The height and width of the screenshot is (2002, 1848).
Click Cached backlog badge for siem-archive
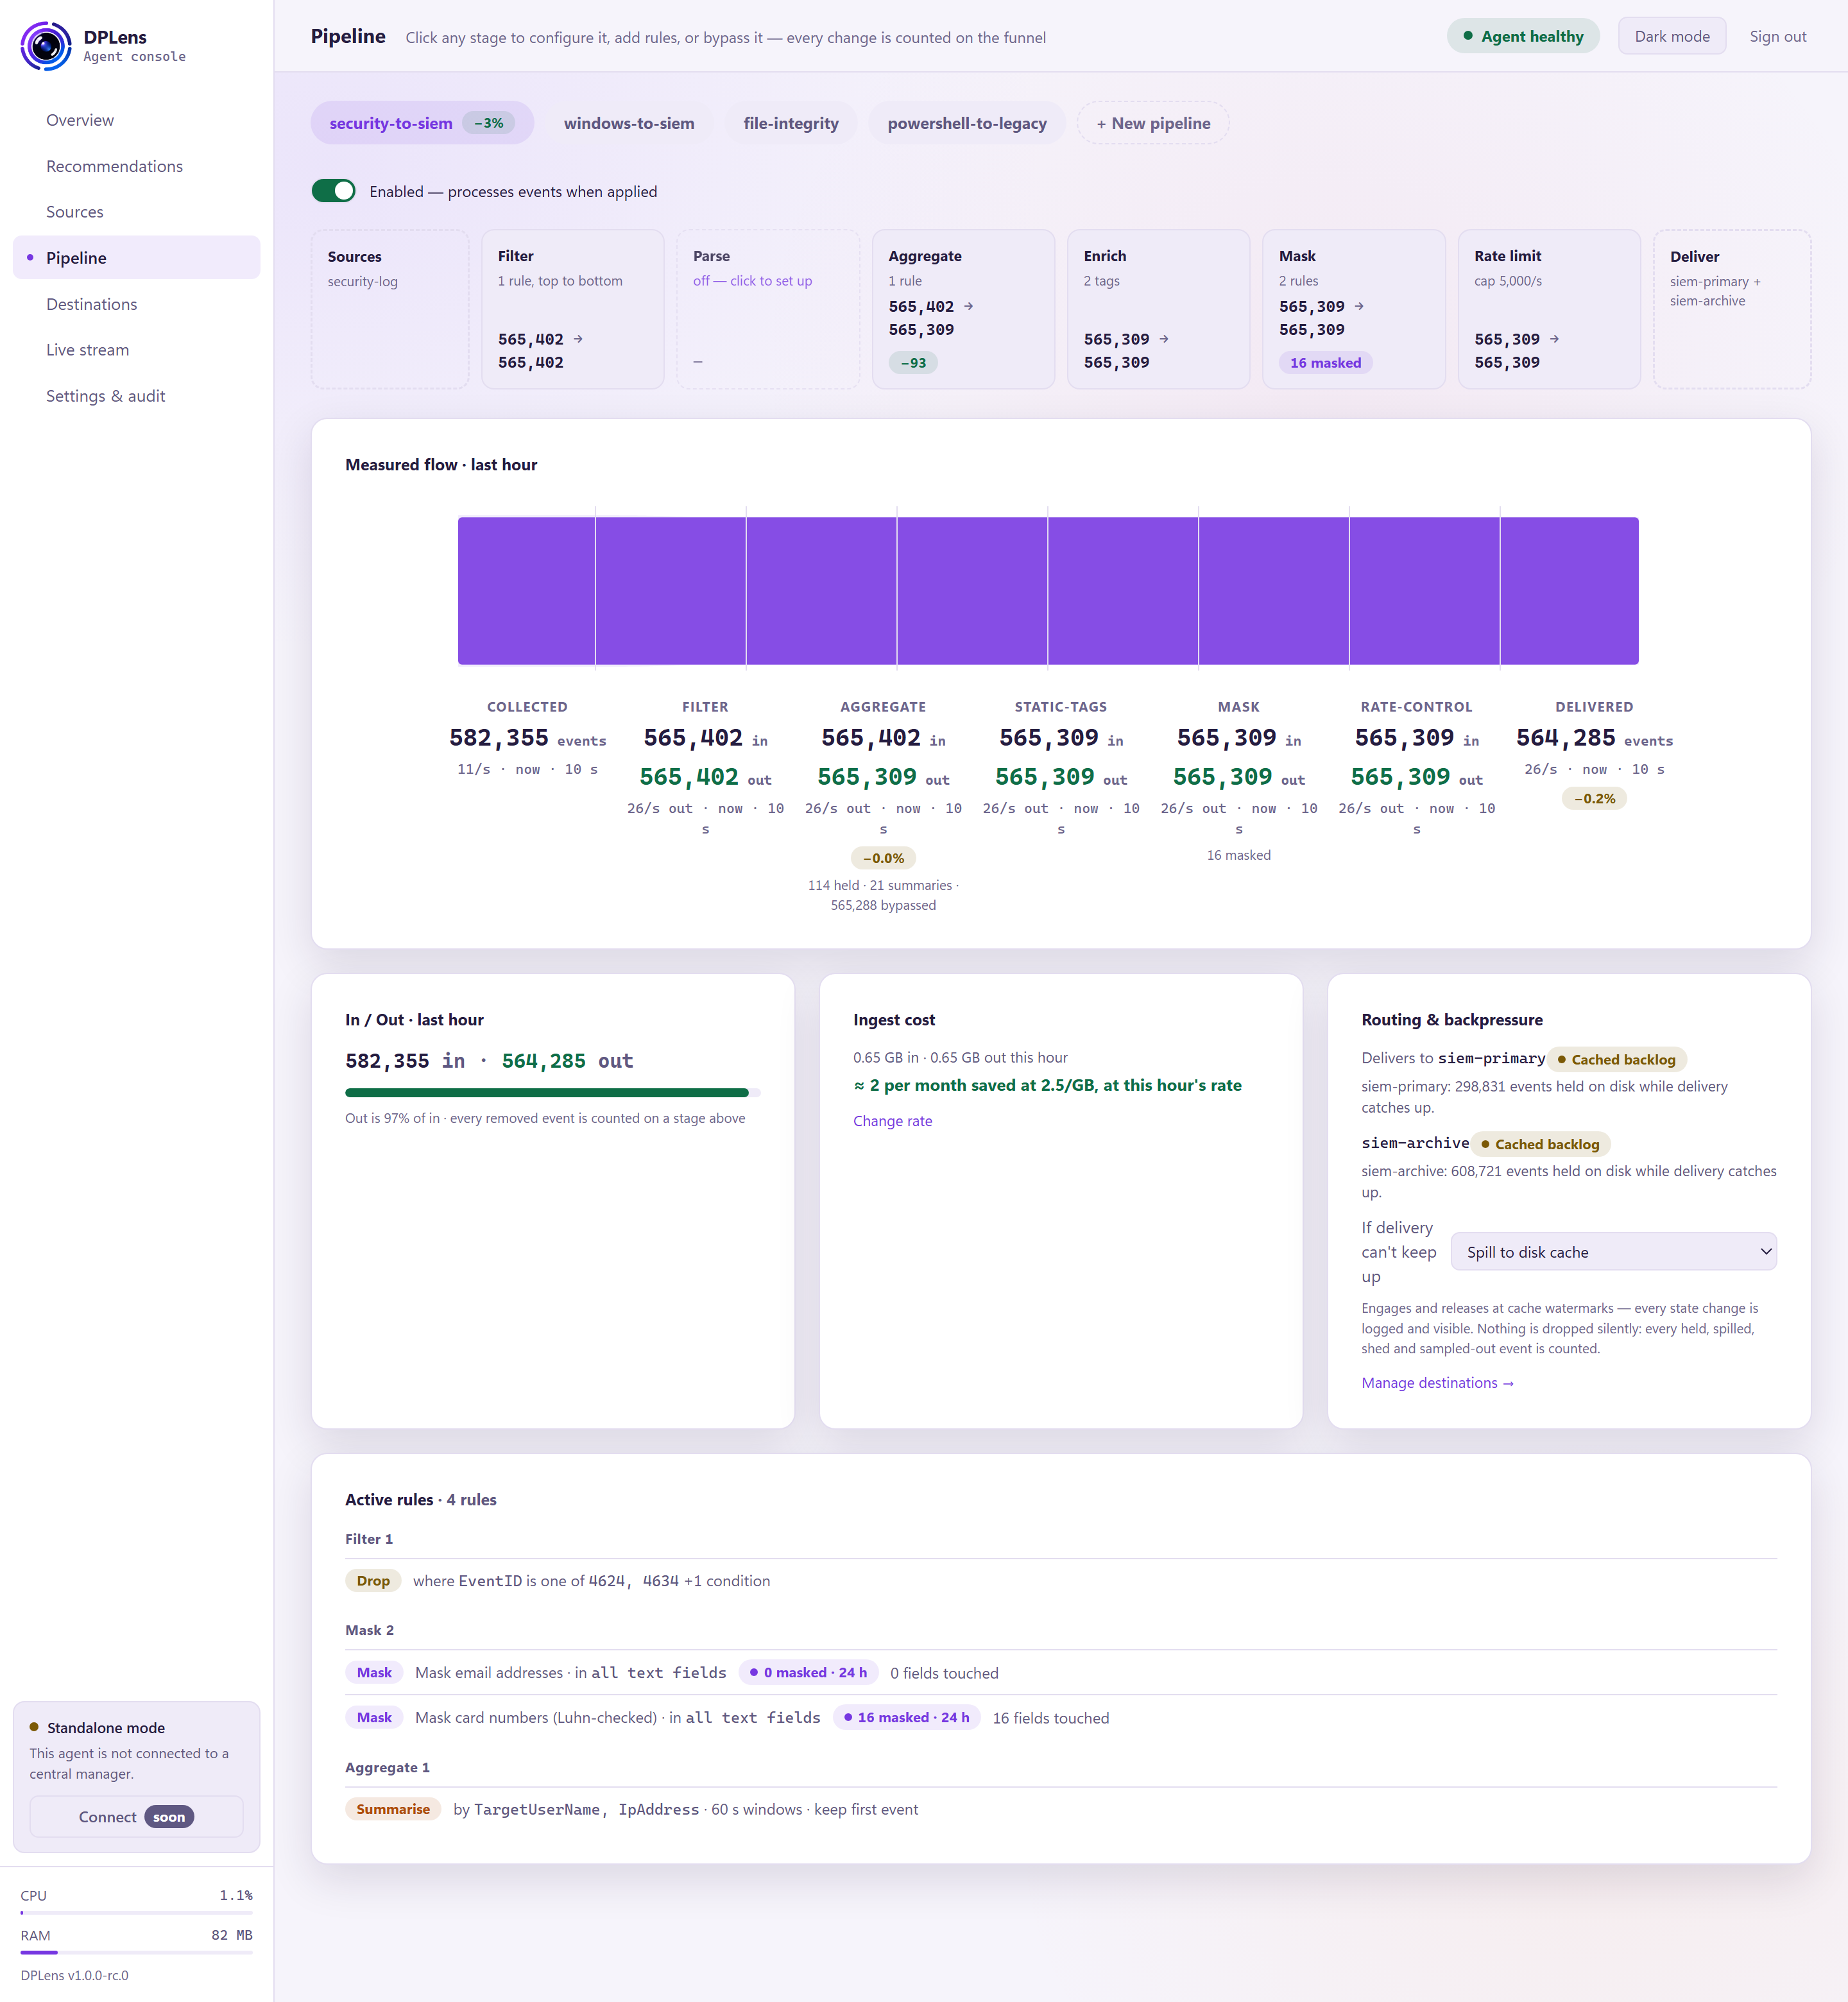click(1540, 1144)
